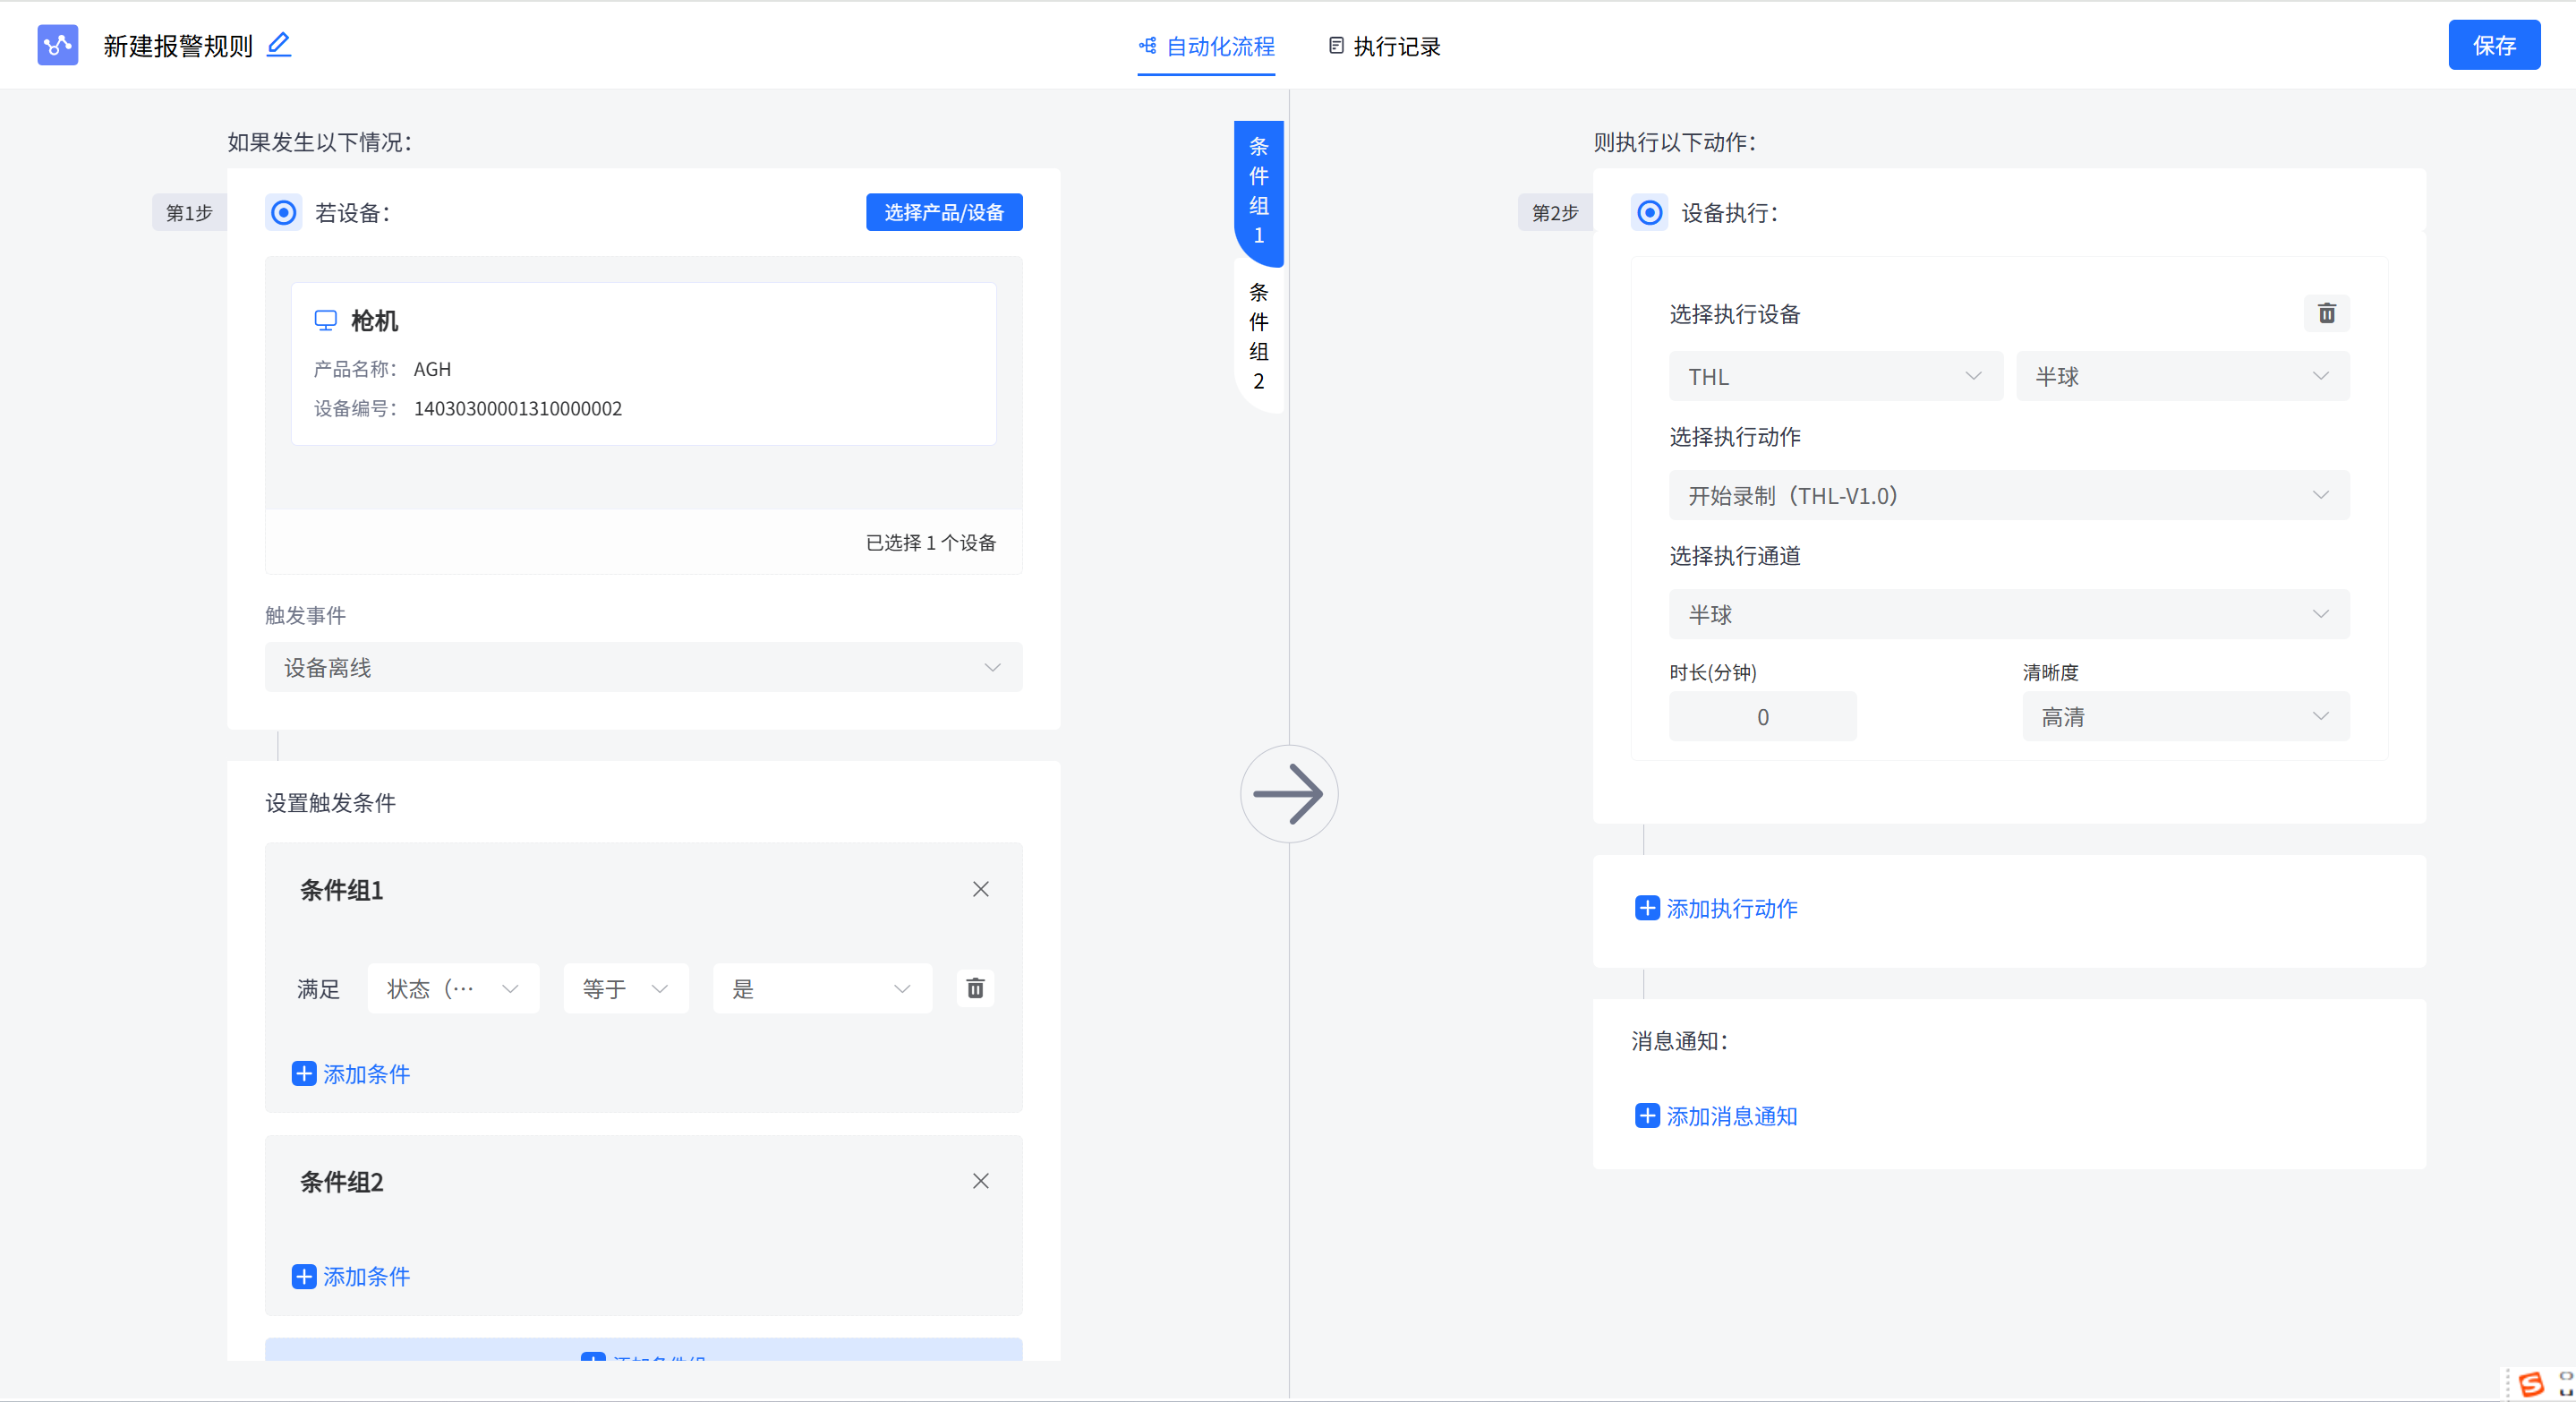Delete the condition row in 条件组1 via trash icon
This screenshot has width=2576, height=1402.
click(x=975, y=988)
